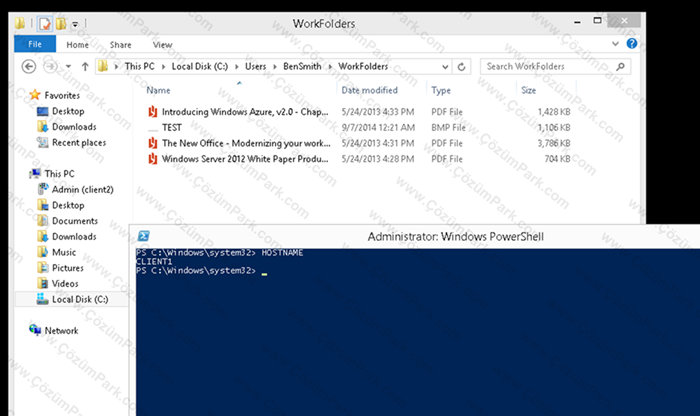Open the Explorer Help icon

[632, 43]
